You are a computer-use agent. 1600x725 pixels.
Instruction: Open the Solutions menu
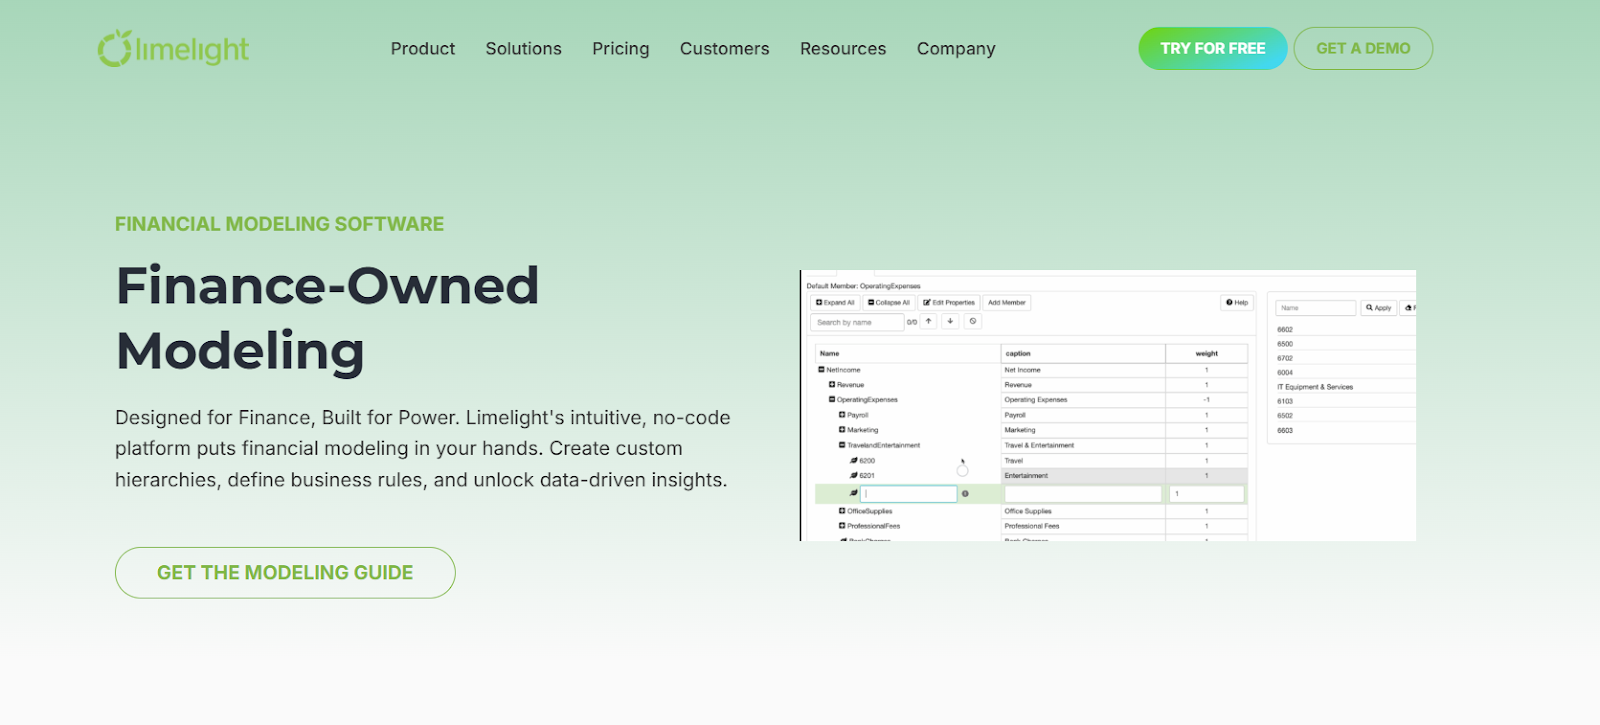pos(524,49)
